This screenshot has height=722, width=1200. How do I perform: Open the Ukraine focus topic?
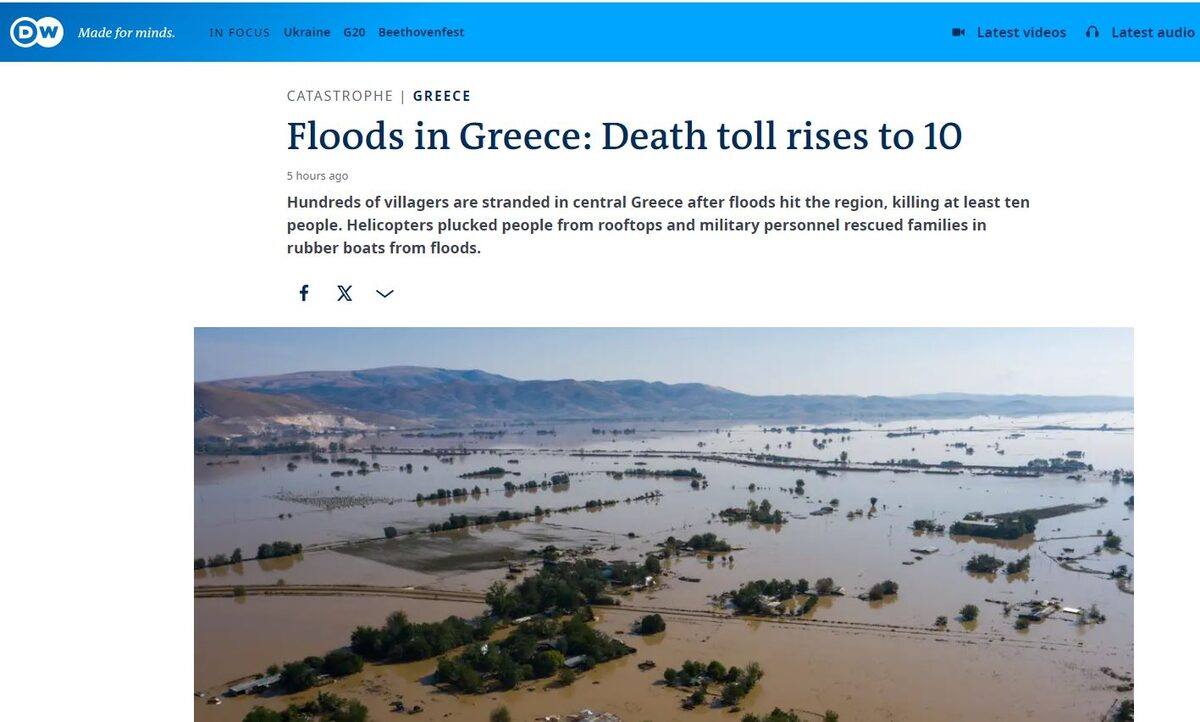[307, 32]
